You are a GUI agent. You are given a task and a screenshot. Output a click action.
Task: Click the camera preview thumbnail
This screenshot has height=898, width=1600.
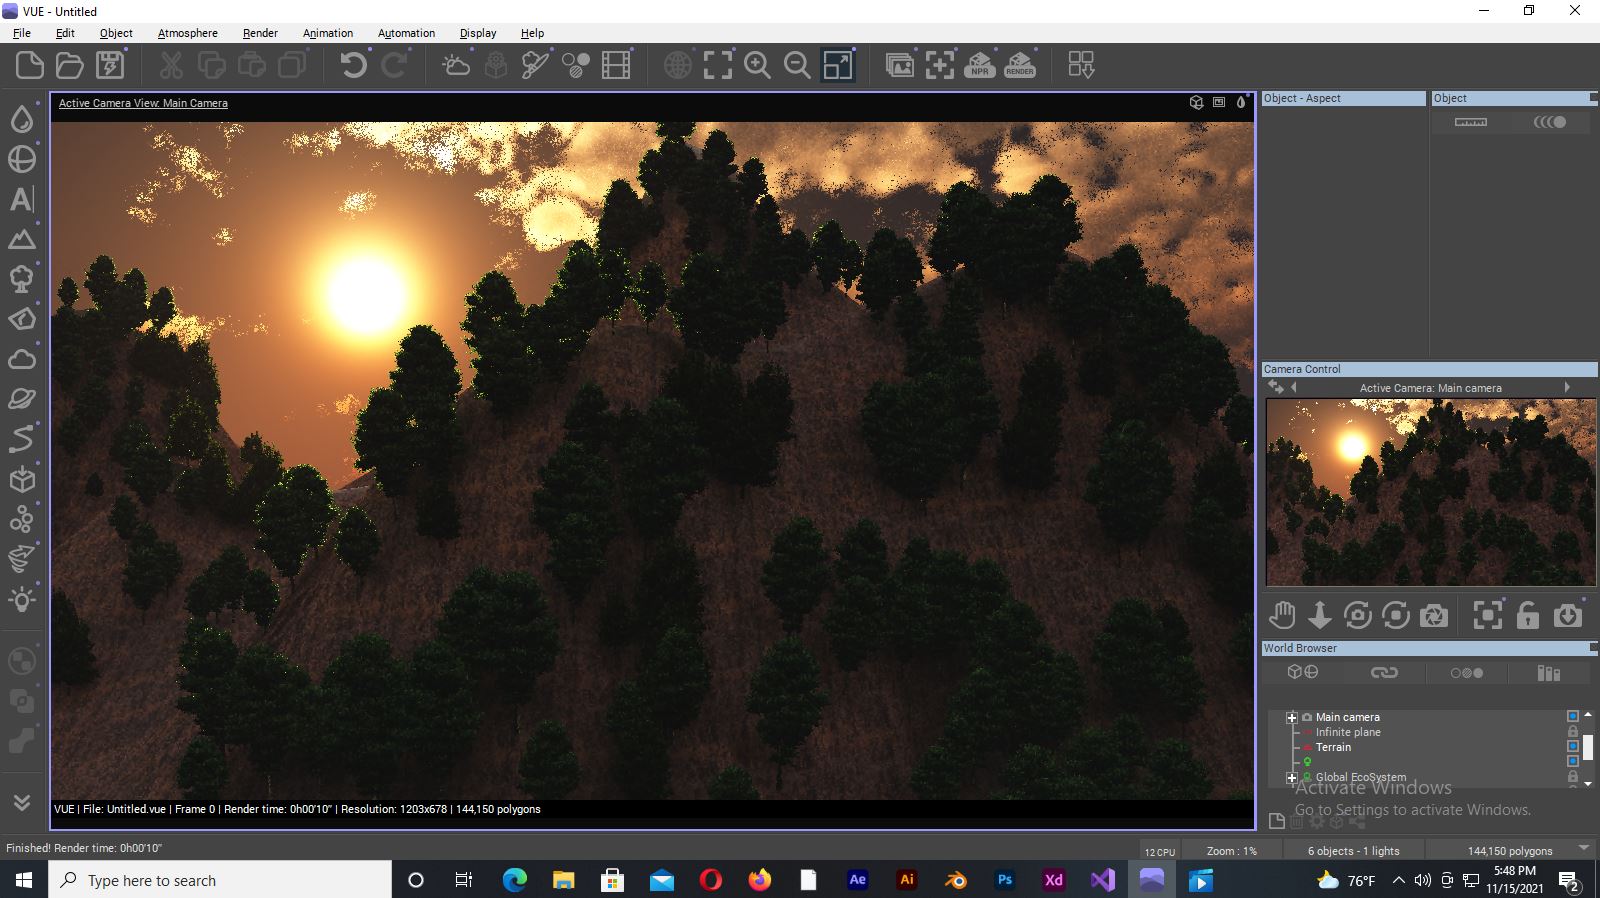tap(1431, 492)
